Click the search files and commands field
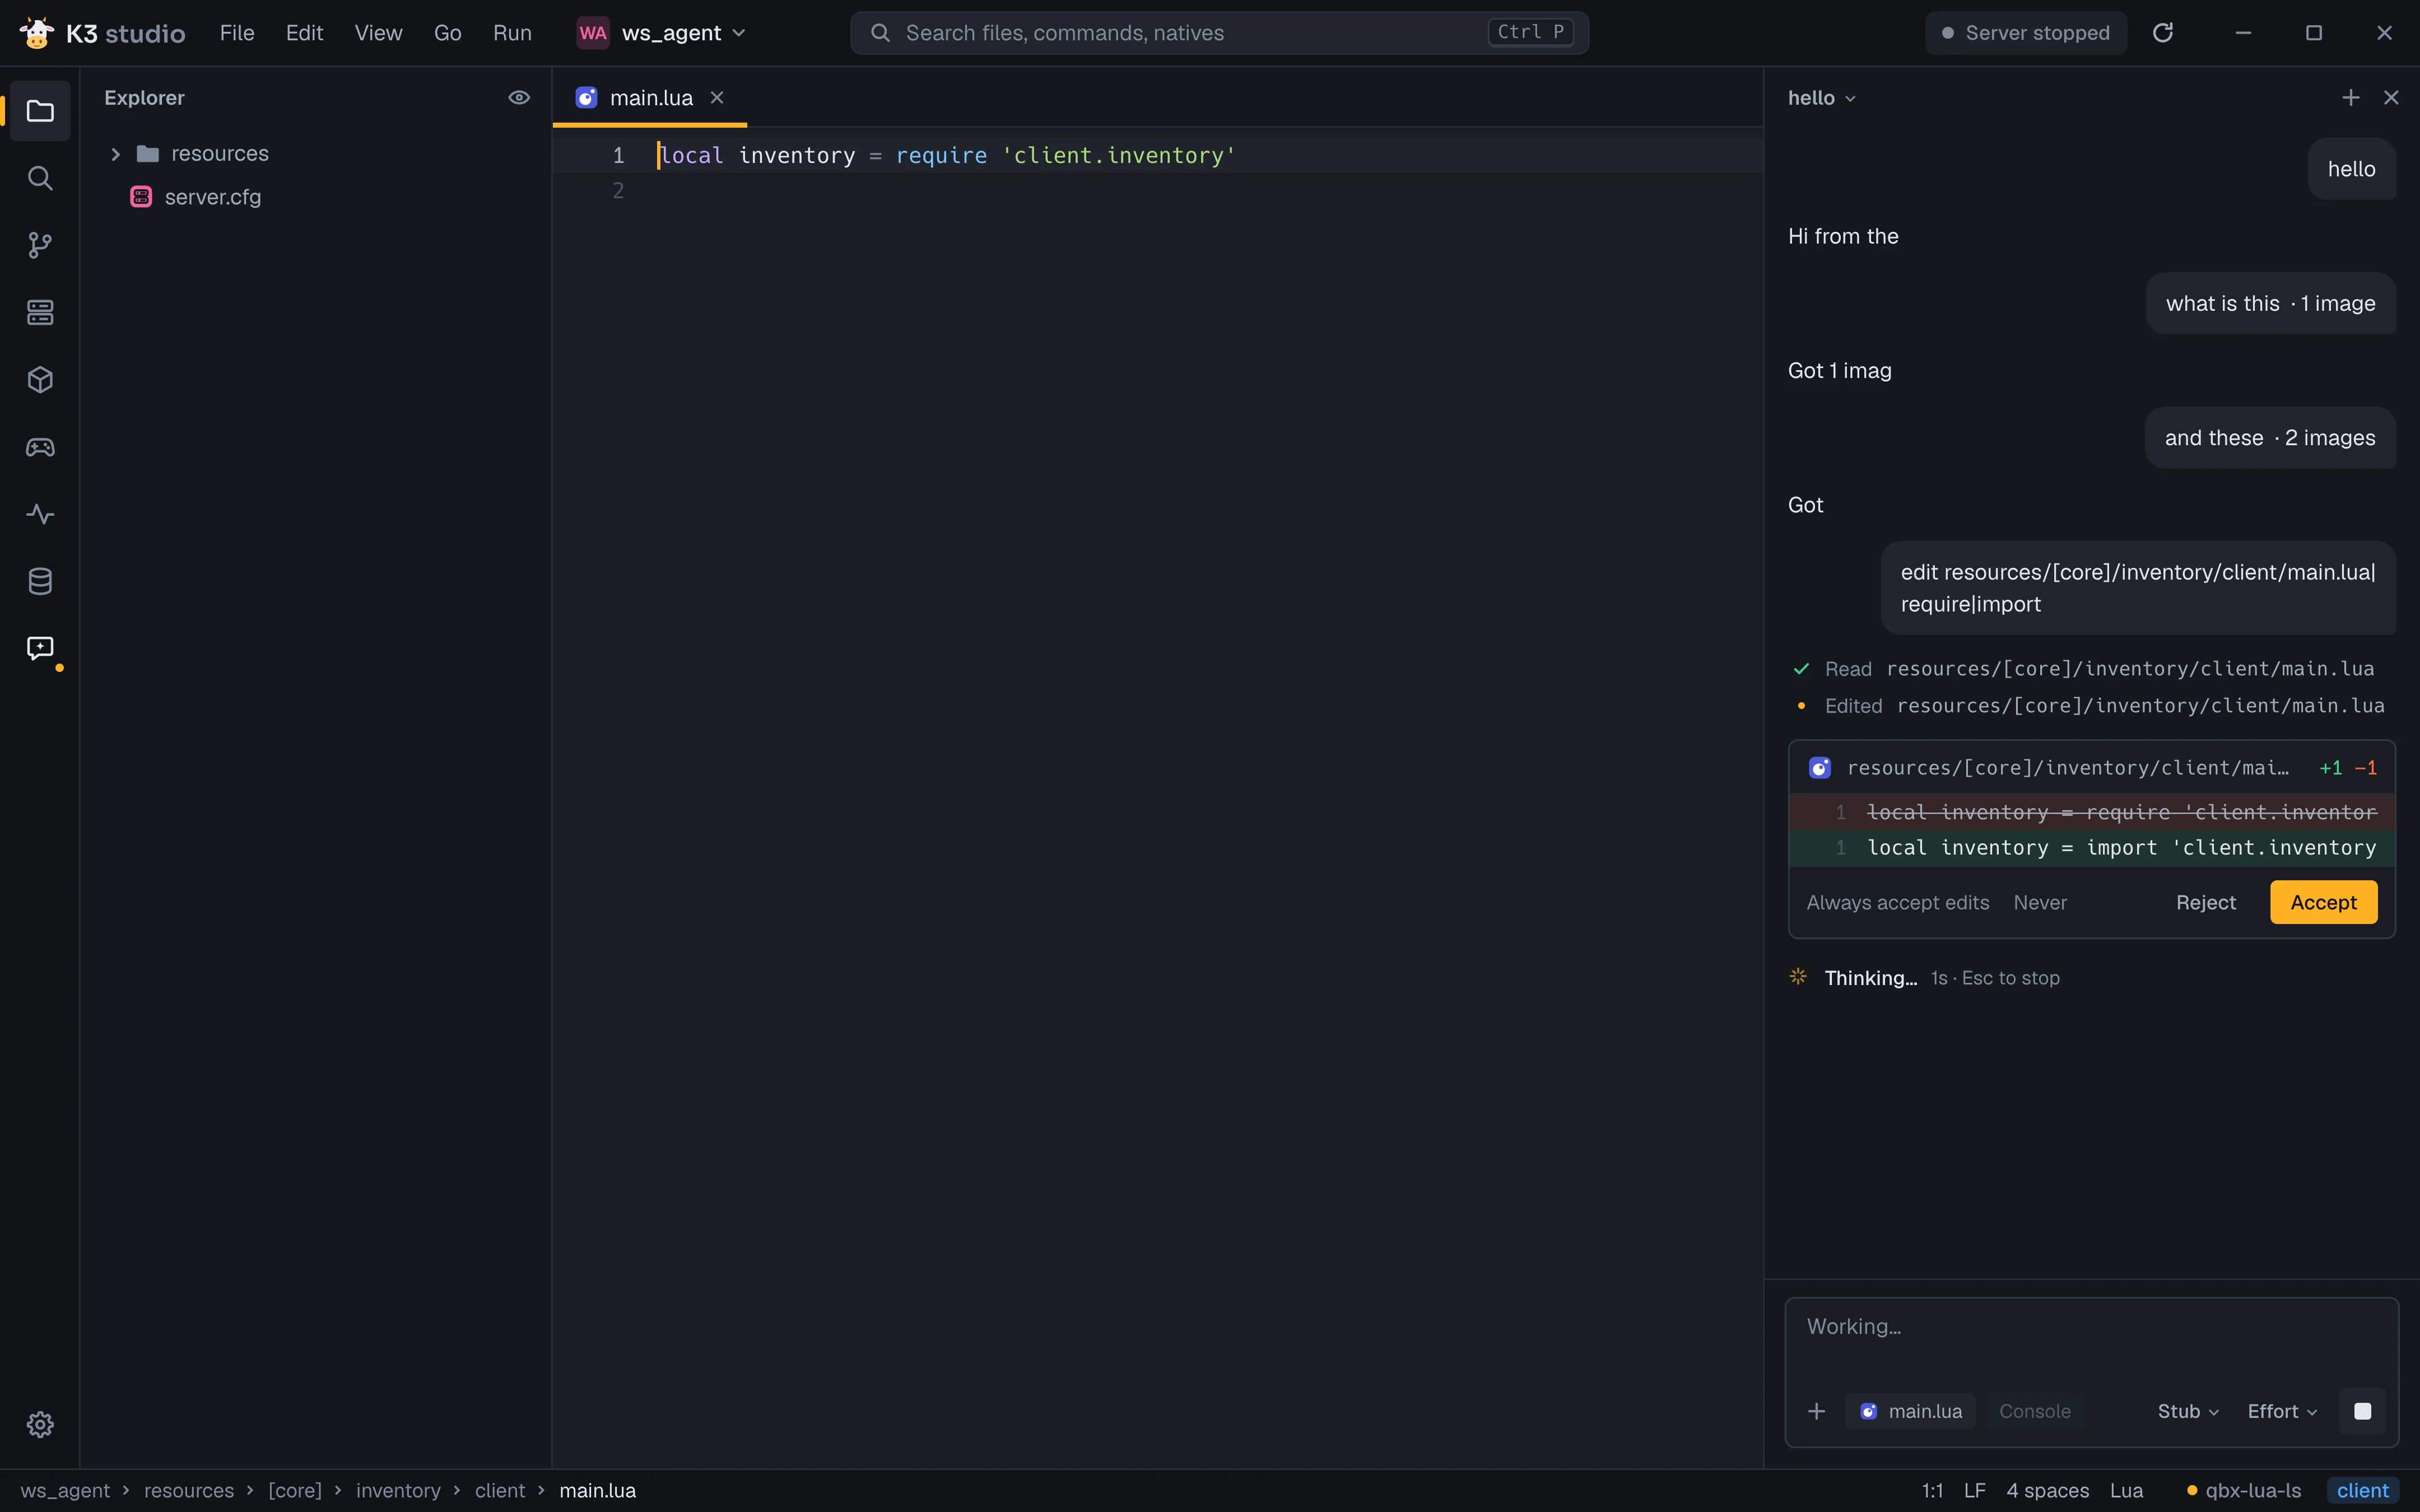This screenshot has width=2420, height=1512. 1219,33
